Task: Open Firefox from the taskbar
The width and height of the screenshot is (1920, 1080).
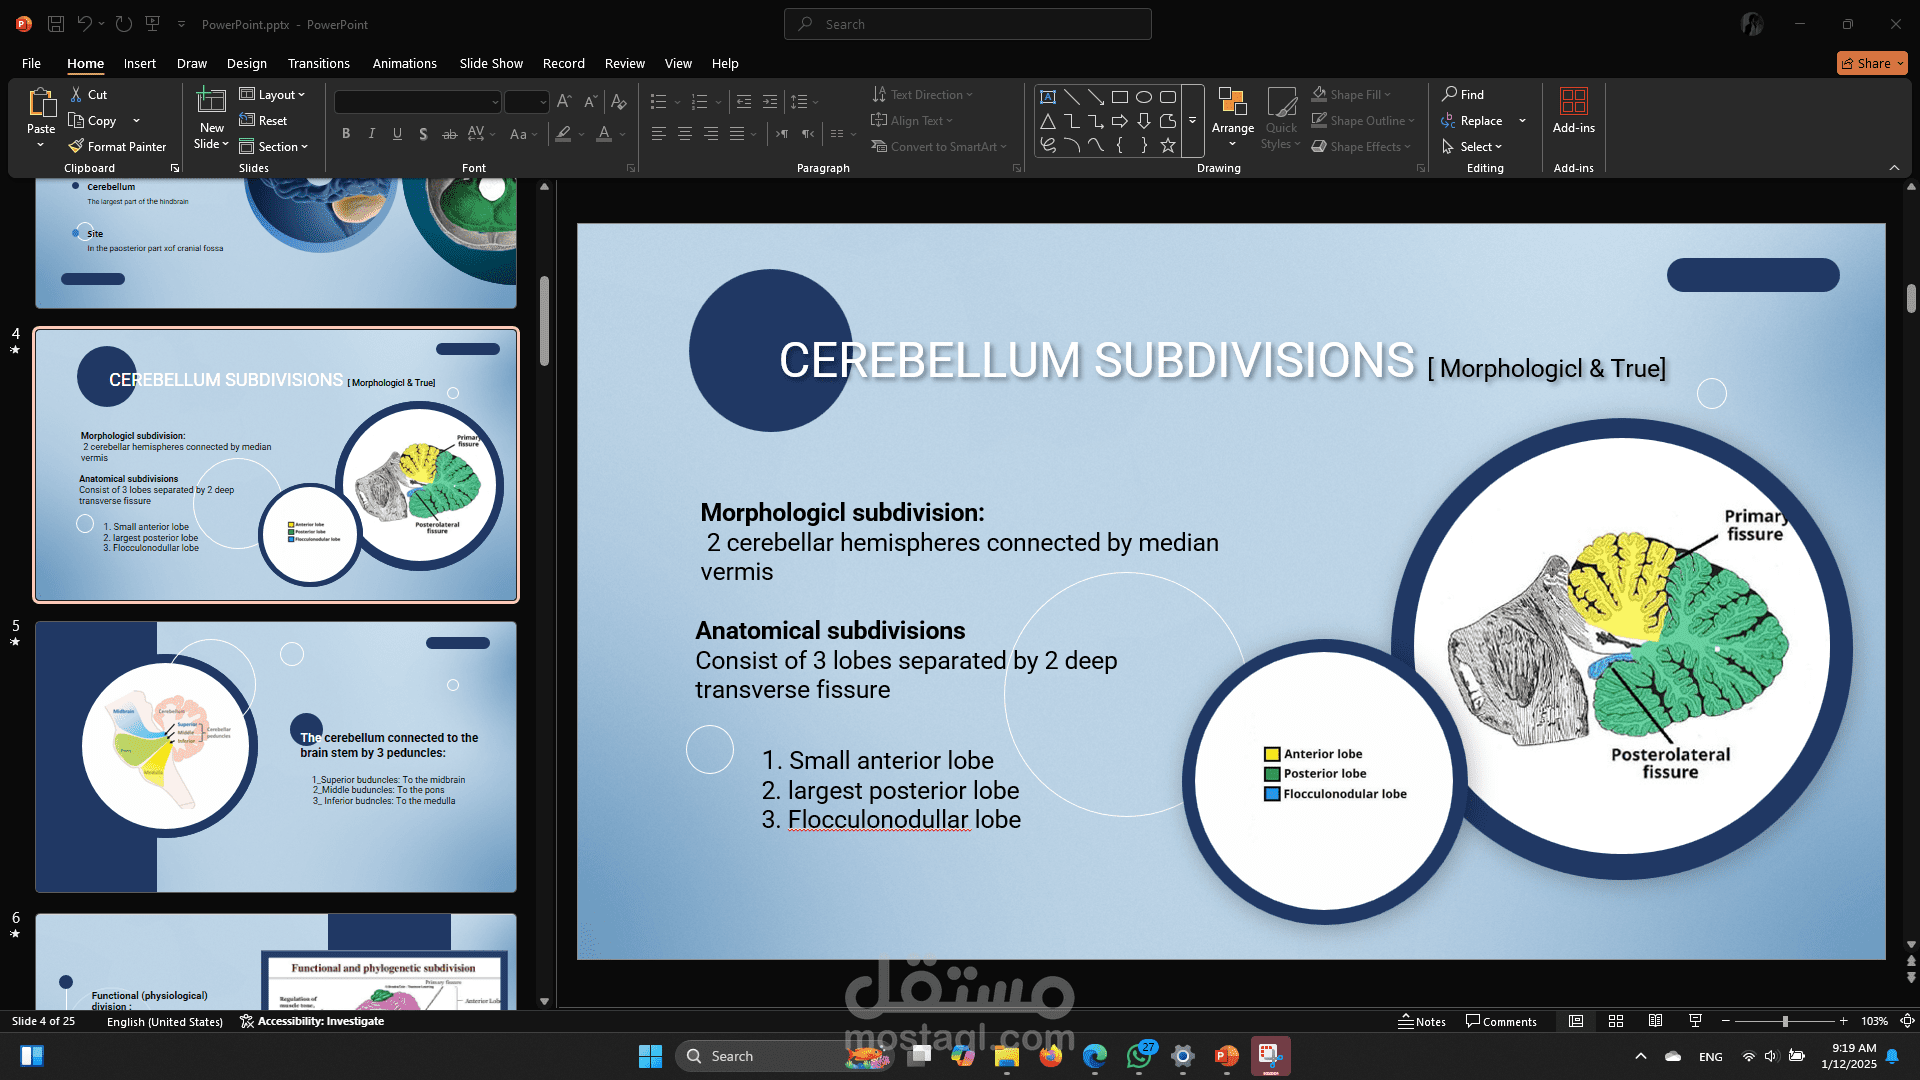Action: pos(1050,1056)
